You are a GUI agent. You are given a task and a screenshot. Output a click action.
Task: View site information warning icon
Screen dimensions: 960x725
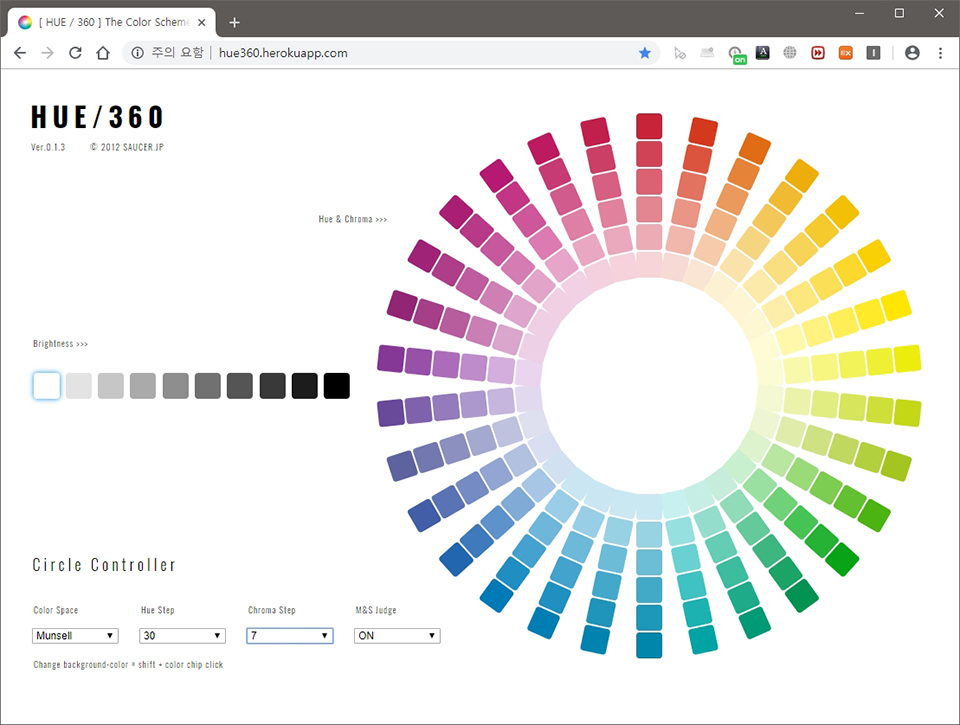(138, 53)
